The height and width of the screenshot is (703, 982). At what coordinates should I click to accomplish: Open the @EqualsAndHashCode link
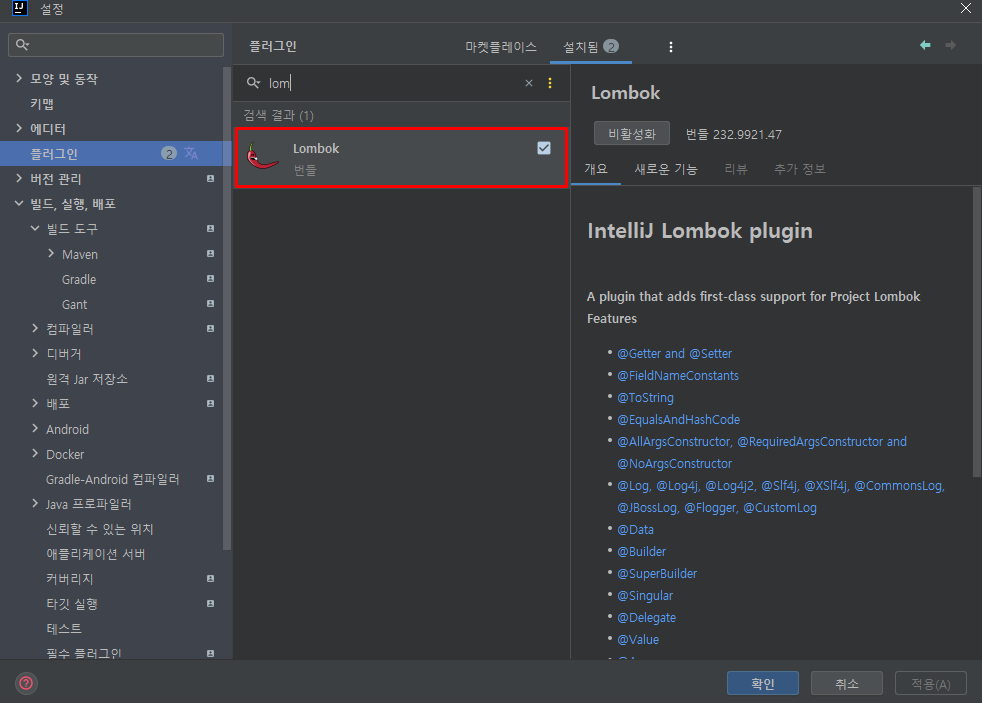(678, 419)
